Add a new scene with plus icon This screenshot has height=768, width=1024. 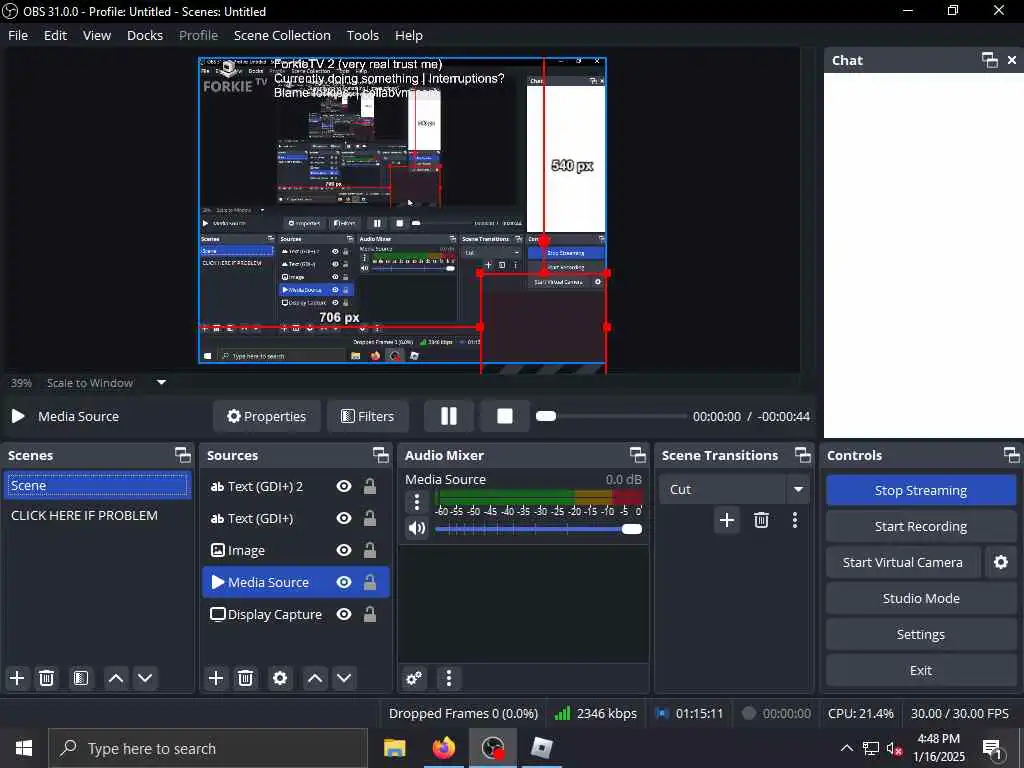click(x=17, y=678)
